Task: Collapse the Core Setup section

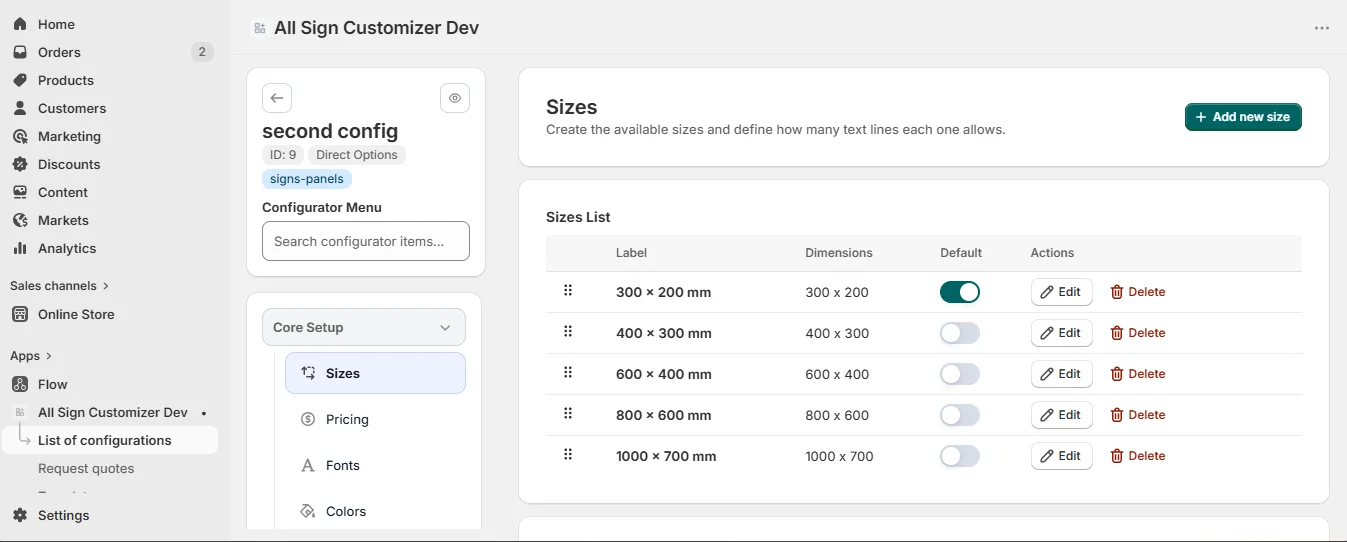Action: pyautogui.click(x=364, y=327)
